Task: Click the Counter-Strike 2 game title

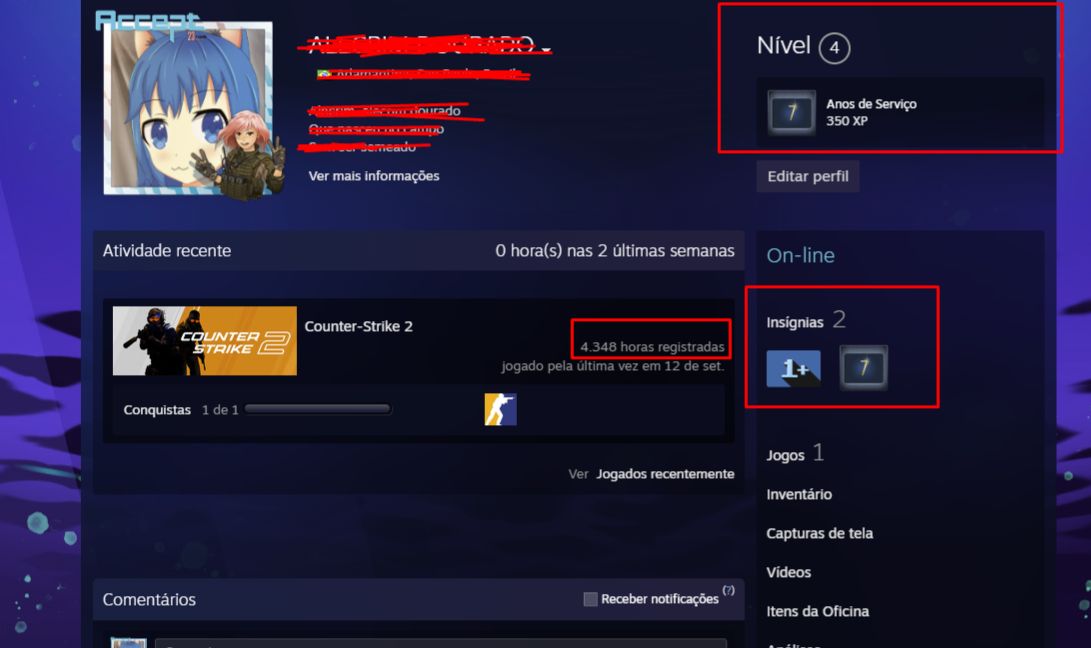Action: pos(358,326)
